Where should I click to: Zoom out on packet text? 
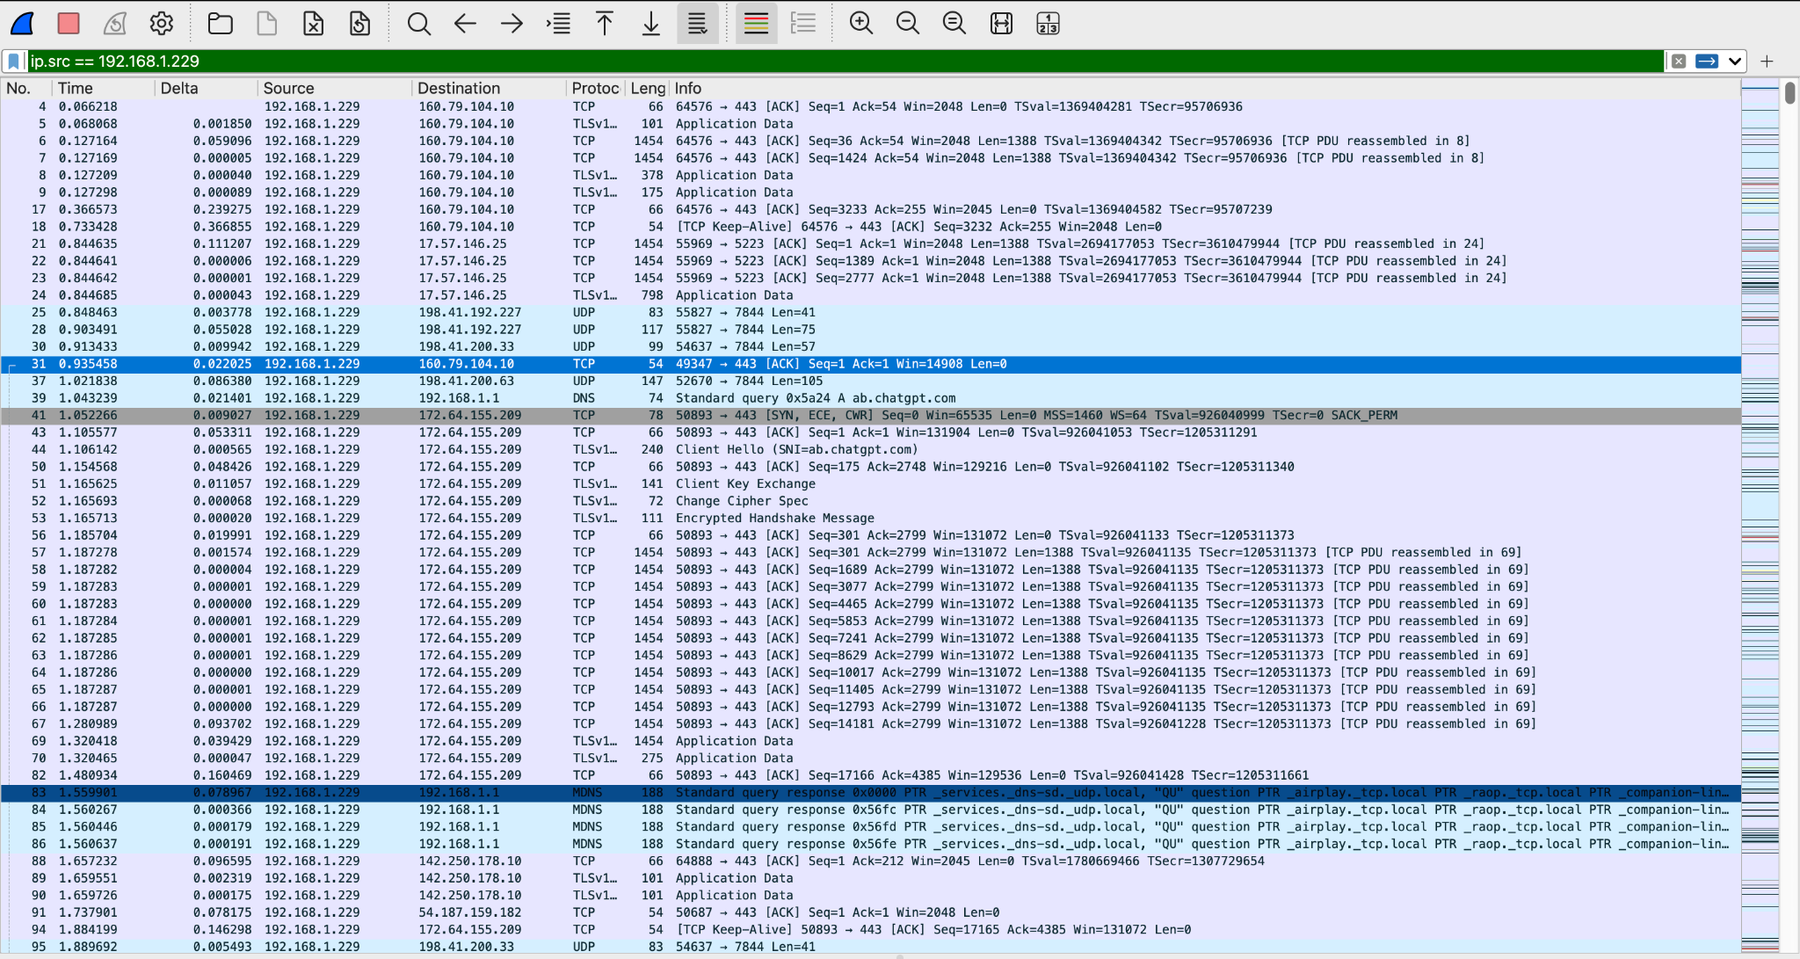(x=908, y=23)
